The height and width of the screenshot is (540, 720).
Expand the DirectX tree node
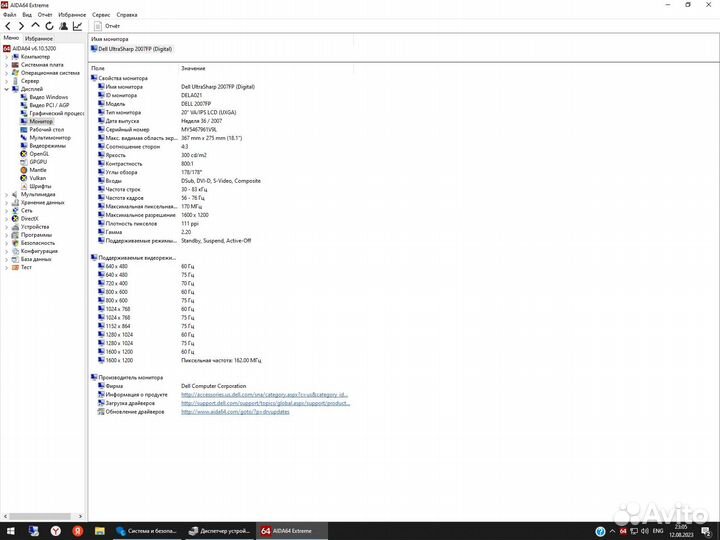[x=6, y=219]
